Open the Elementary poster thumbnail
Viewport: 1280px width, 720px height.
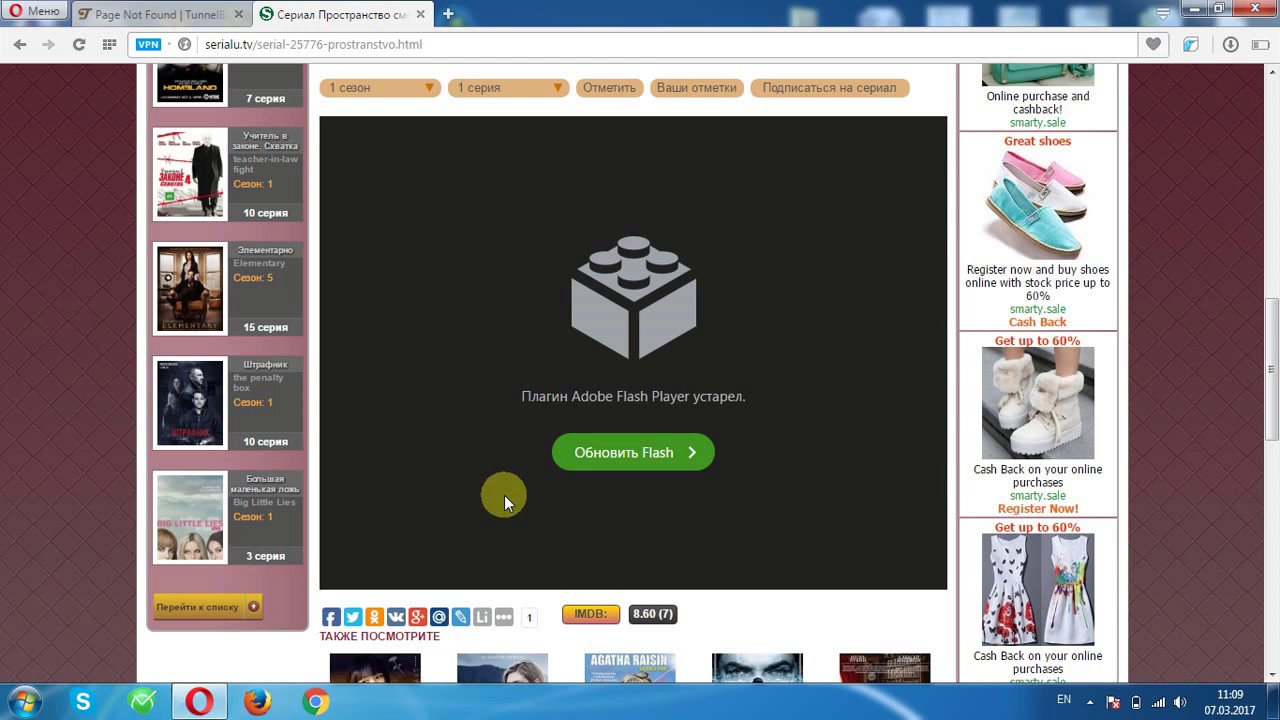coord(190,289)
